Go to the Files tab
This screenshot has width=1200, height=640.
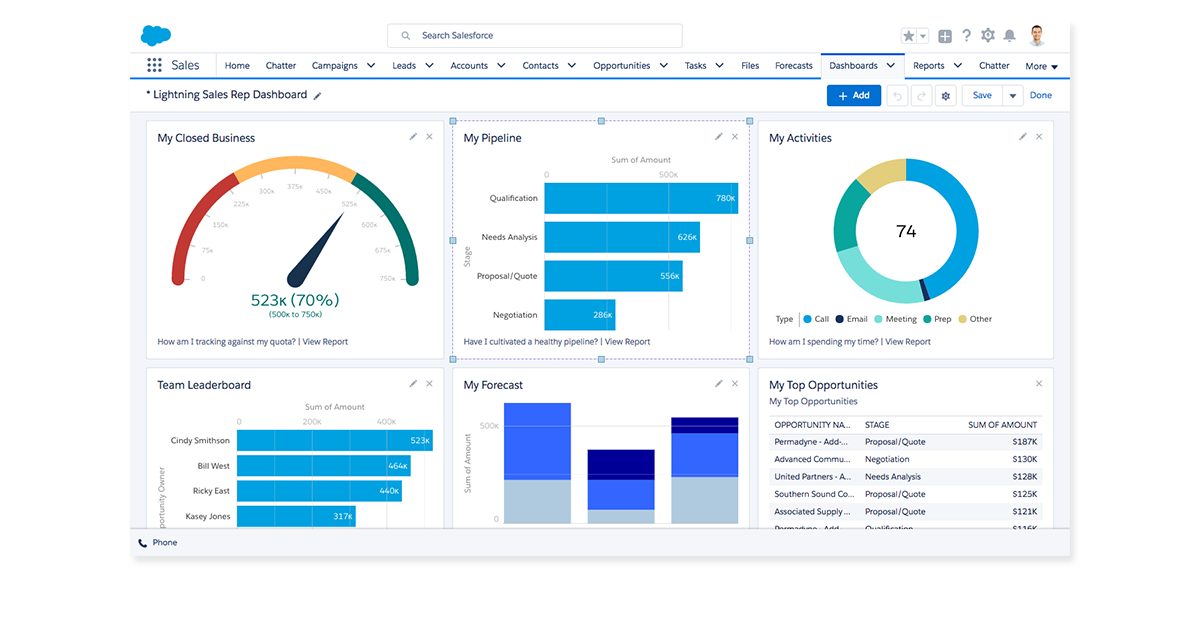pos(750,66)
